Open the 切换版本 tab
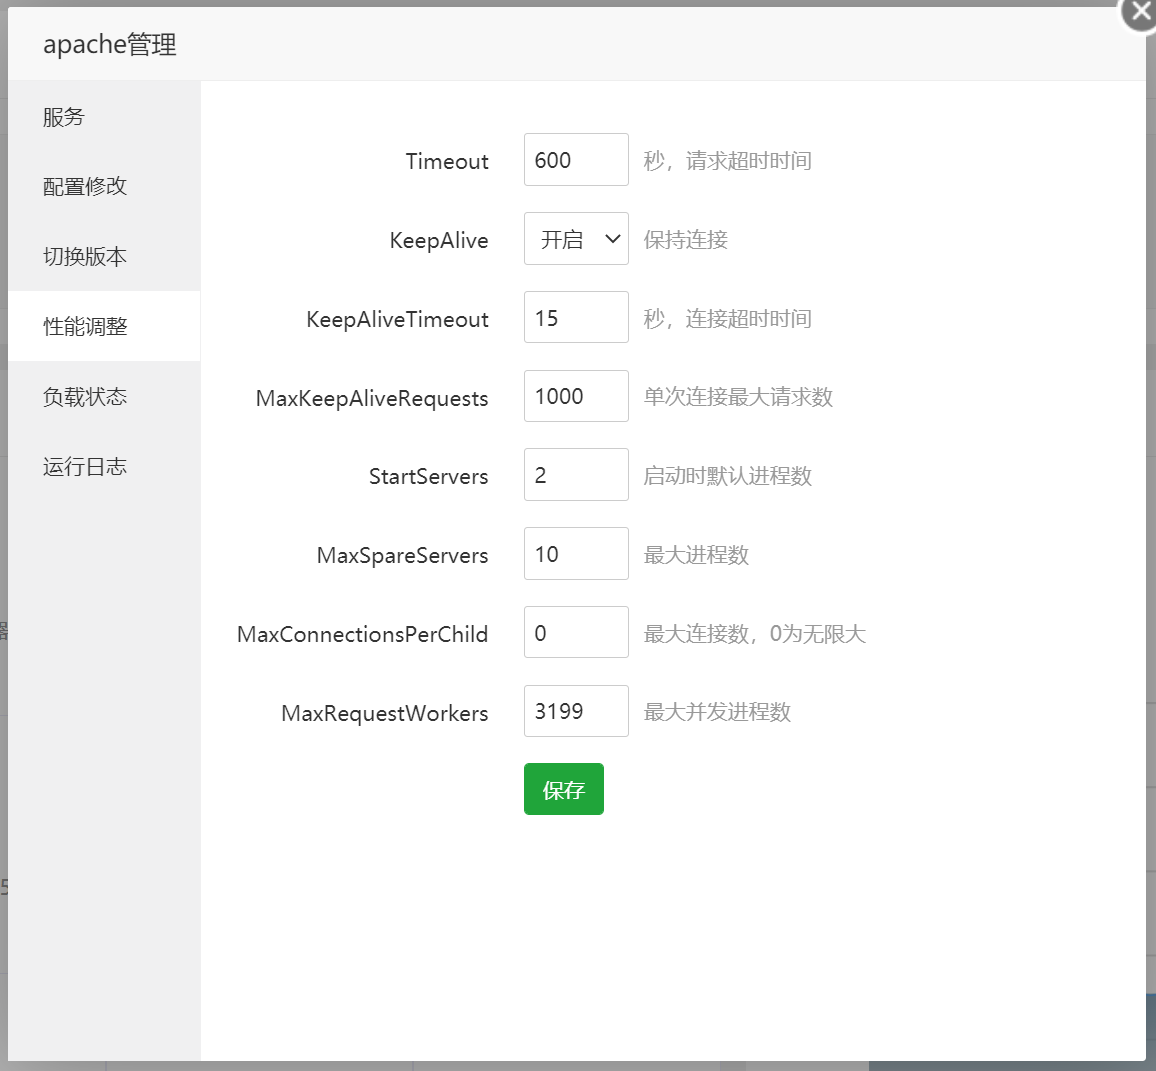This screenshot has width=1156, height=1071. click(x=104, y=257)
